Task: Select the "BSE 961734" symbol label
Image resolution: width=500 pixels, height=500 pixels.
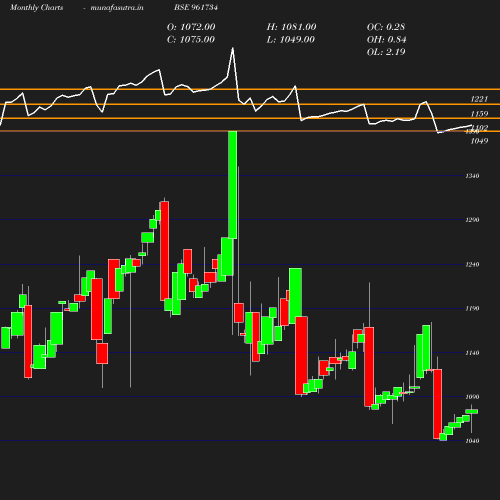Action: pyautogui.click(x=196, y=7)
